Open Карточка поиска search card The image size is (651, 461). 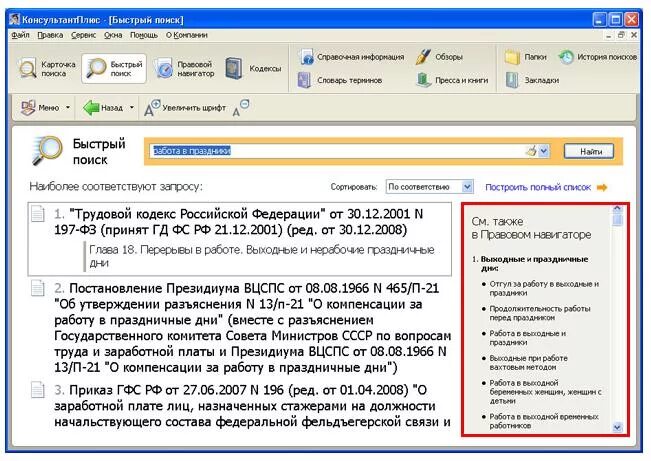tap(48, 69)
